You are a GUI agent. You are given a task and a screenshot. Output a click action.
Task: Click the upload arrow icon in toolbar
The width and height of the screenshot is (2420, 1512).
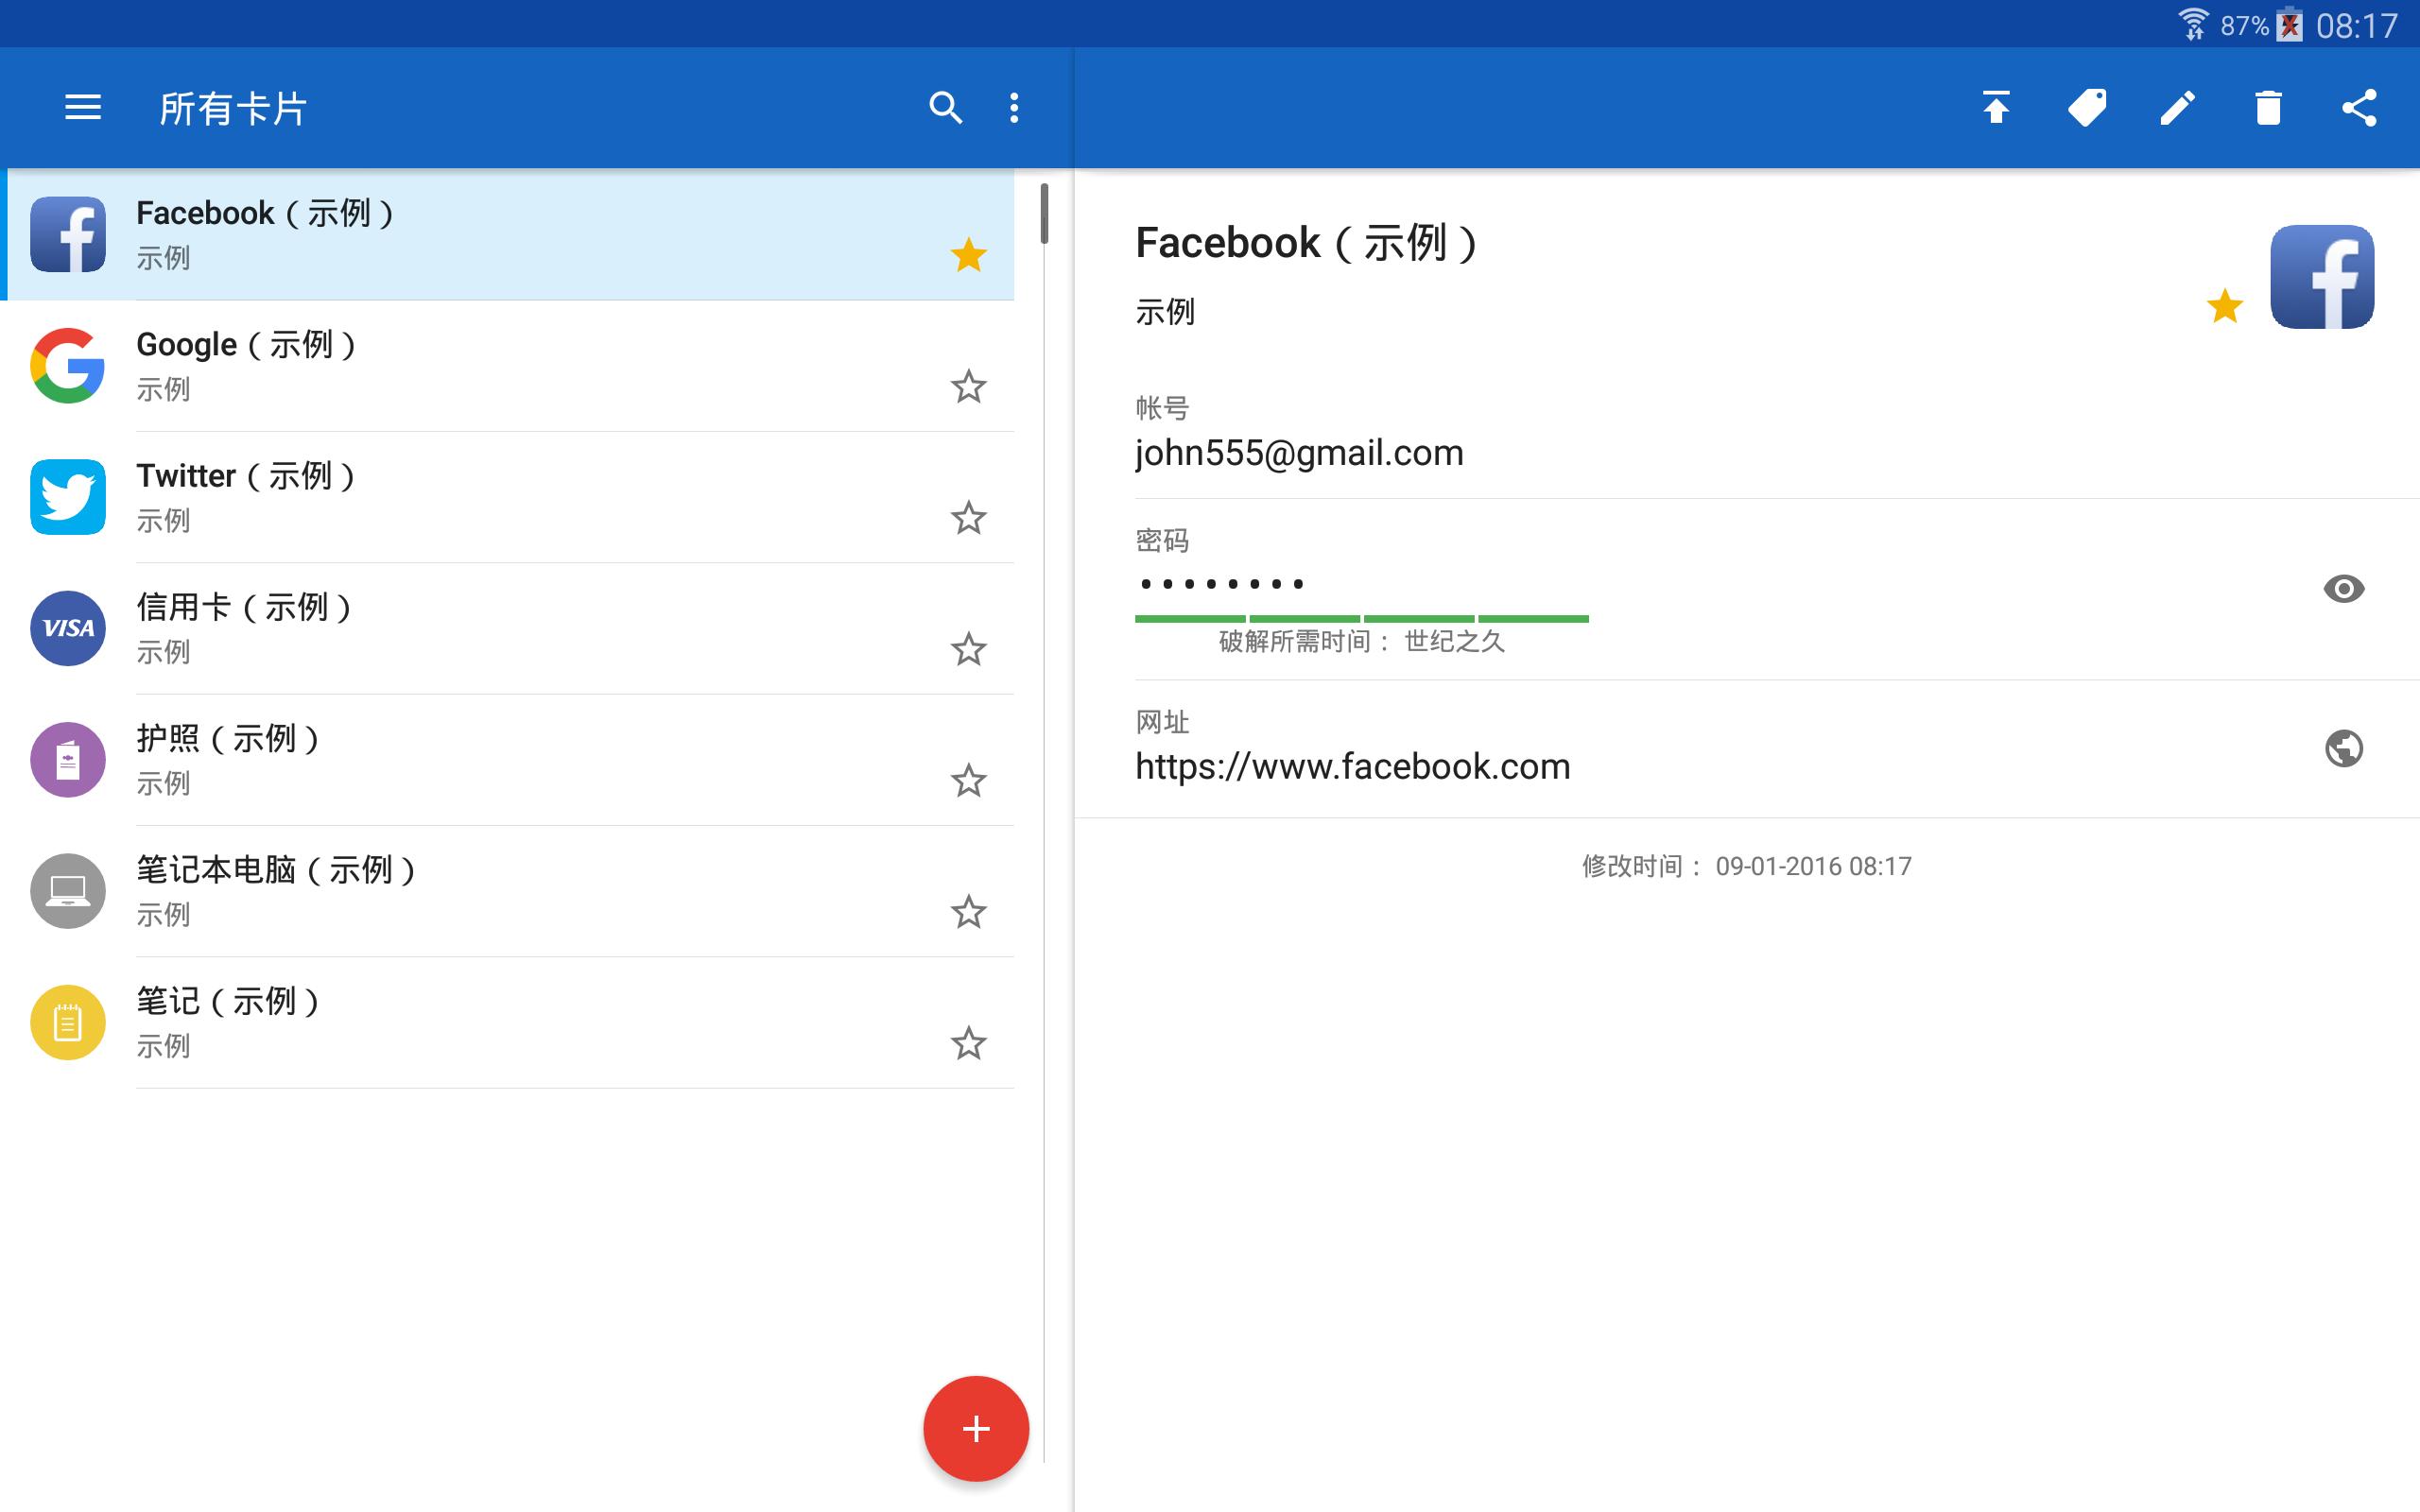tap(1996, 107)
